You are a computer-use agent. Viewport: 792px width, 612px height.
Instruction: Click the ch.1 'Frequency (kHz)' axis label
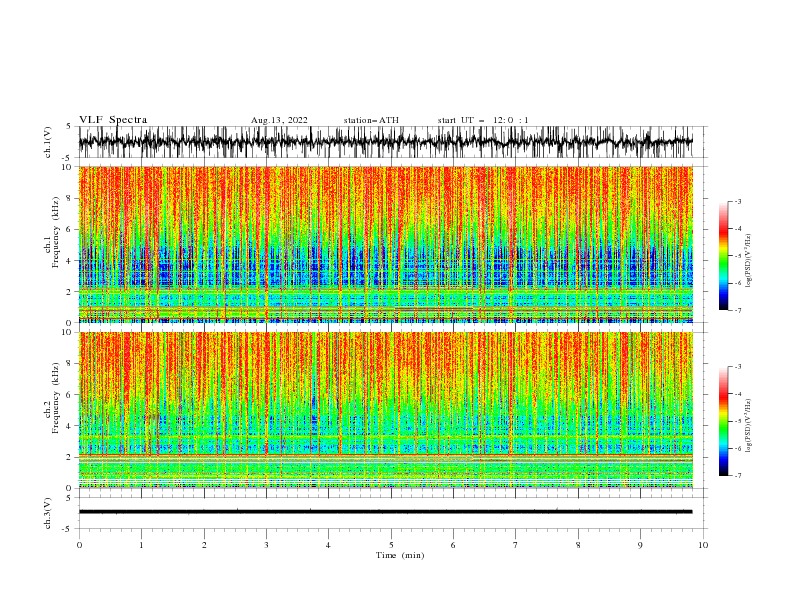coord(56,232)
